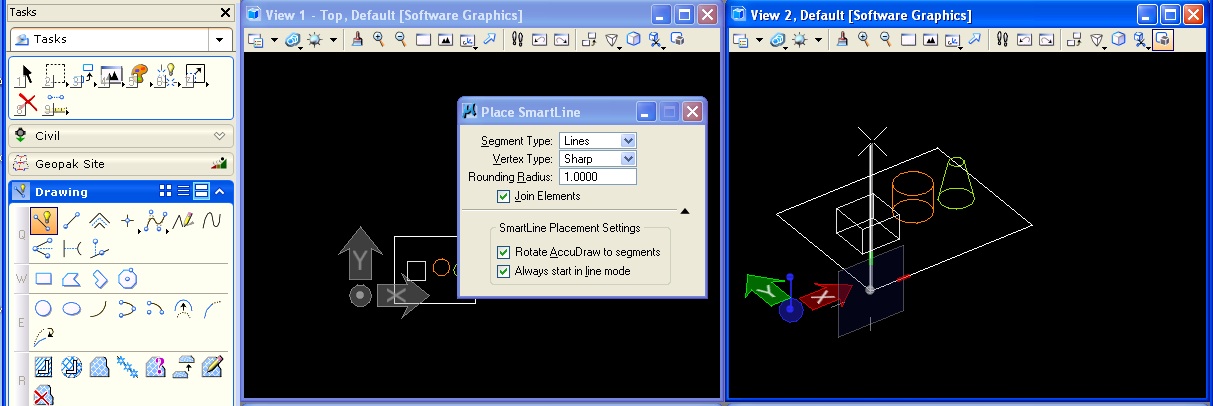Screen dimensions: 1213x406
Task: Switch Drawing tasks to panel layout mode
Action: click(x=201, y=191)
